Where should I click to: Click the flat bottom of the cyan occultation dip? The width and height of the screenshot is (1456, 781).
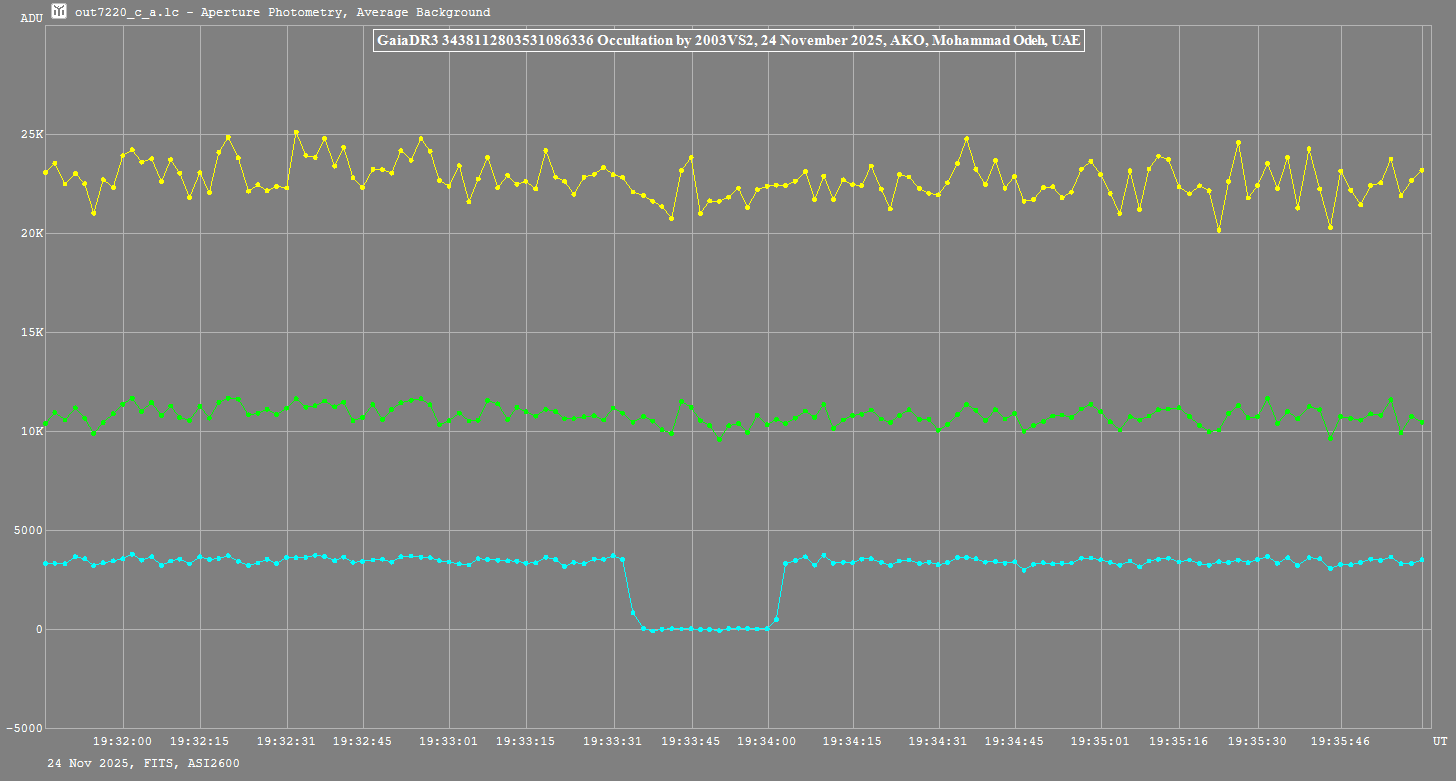[705, 629]
